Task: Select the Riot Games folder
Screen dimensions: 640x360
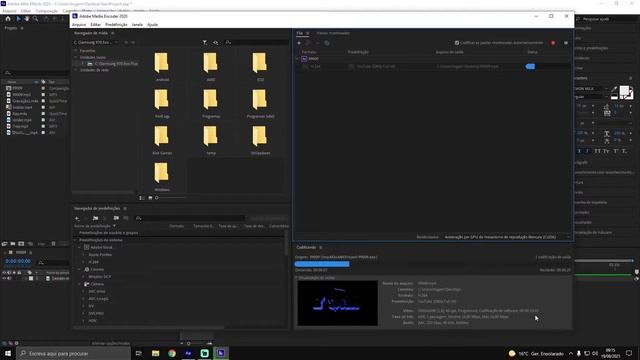Action: click(162, 137)
